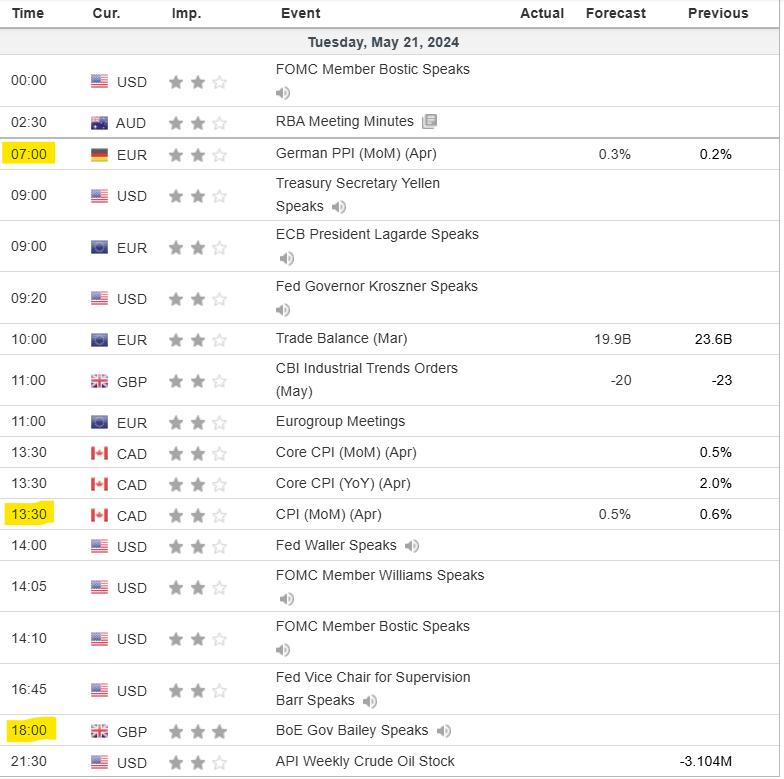Image resolution: width=784 pixels, height=779 pixels.
Task: Open the API Weekly Crude Oil Stock event
Action: click(x=365, y=762)
